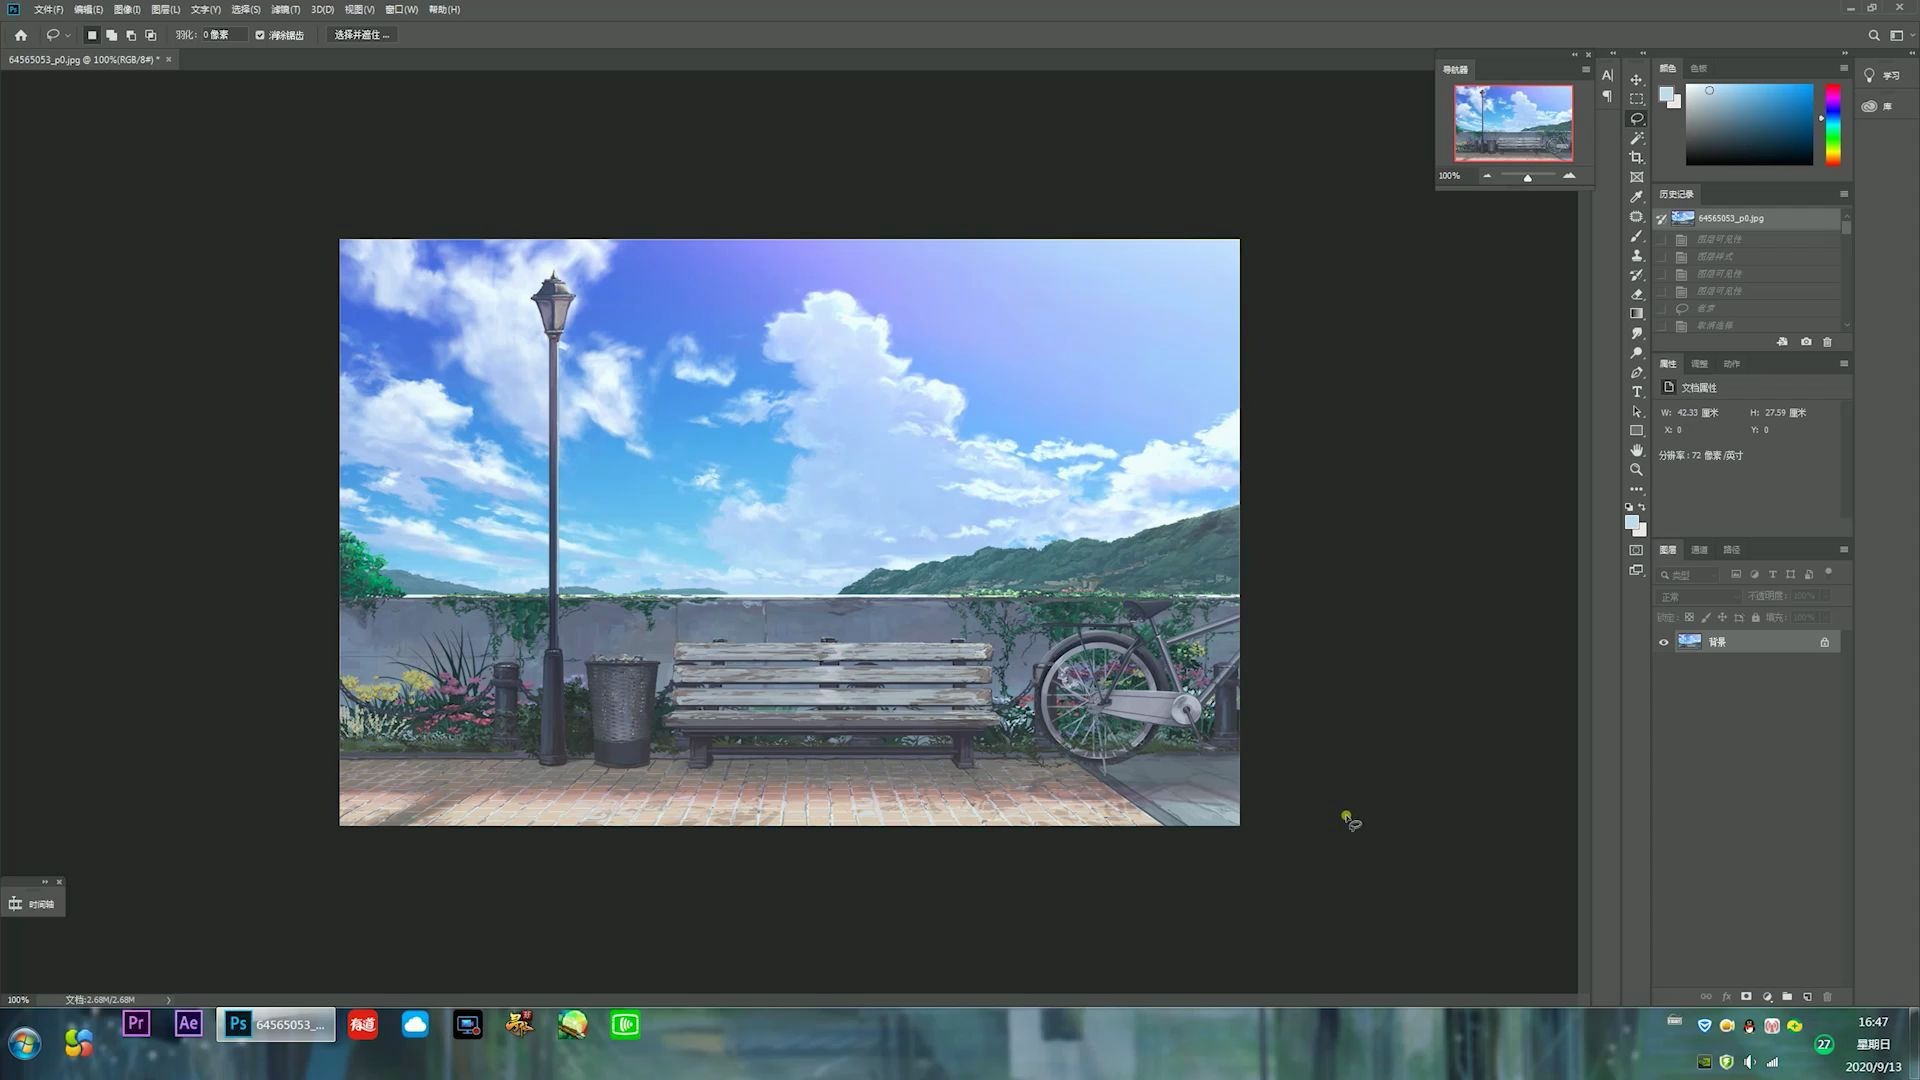This screenshot has width=1920, height=1080.
Task: Swap foreground and background colors
Action: (1642, 507)
